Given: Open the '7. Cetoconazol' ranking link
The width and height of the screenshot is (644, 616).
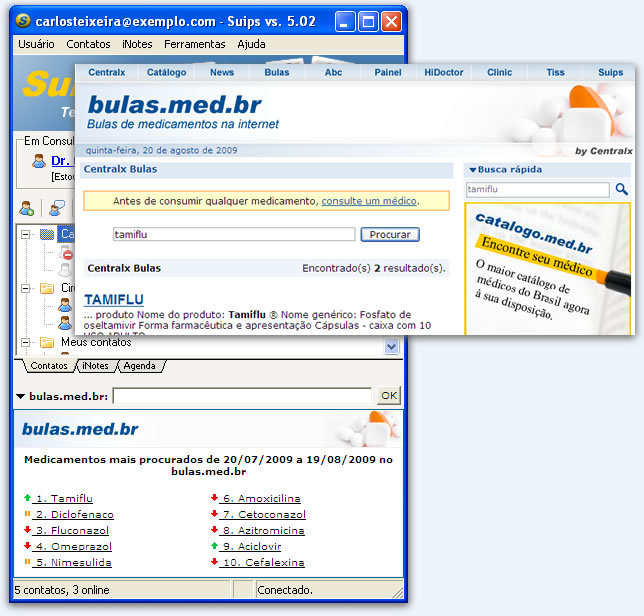Looking at the screenshot, I should [x=263, y=514].
